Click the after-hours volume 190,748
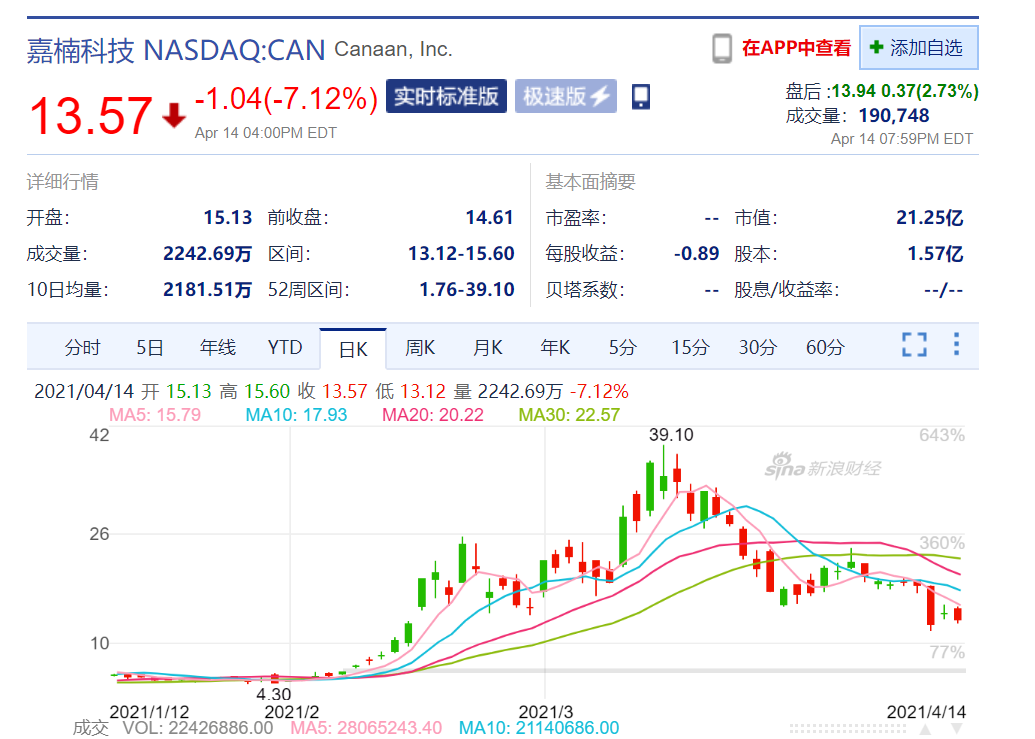The width and height of the screenshot is (1035, 739). click(x=894, y=115)
